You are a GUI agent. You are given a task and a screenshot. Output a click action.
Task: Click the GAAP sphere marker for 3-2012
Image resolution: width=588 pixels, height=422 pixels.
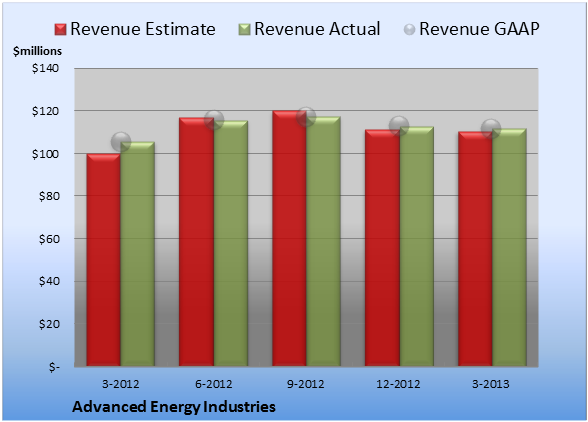pos(121,142)
